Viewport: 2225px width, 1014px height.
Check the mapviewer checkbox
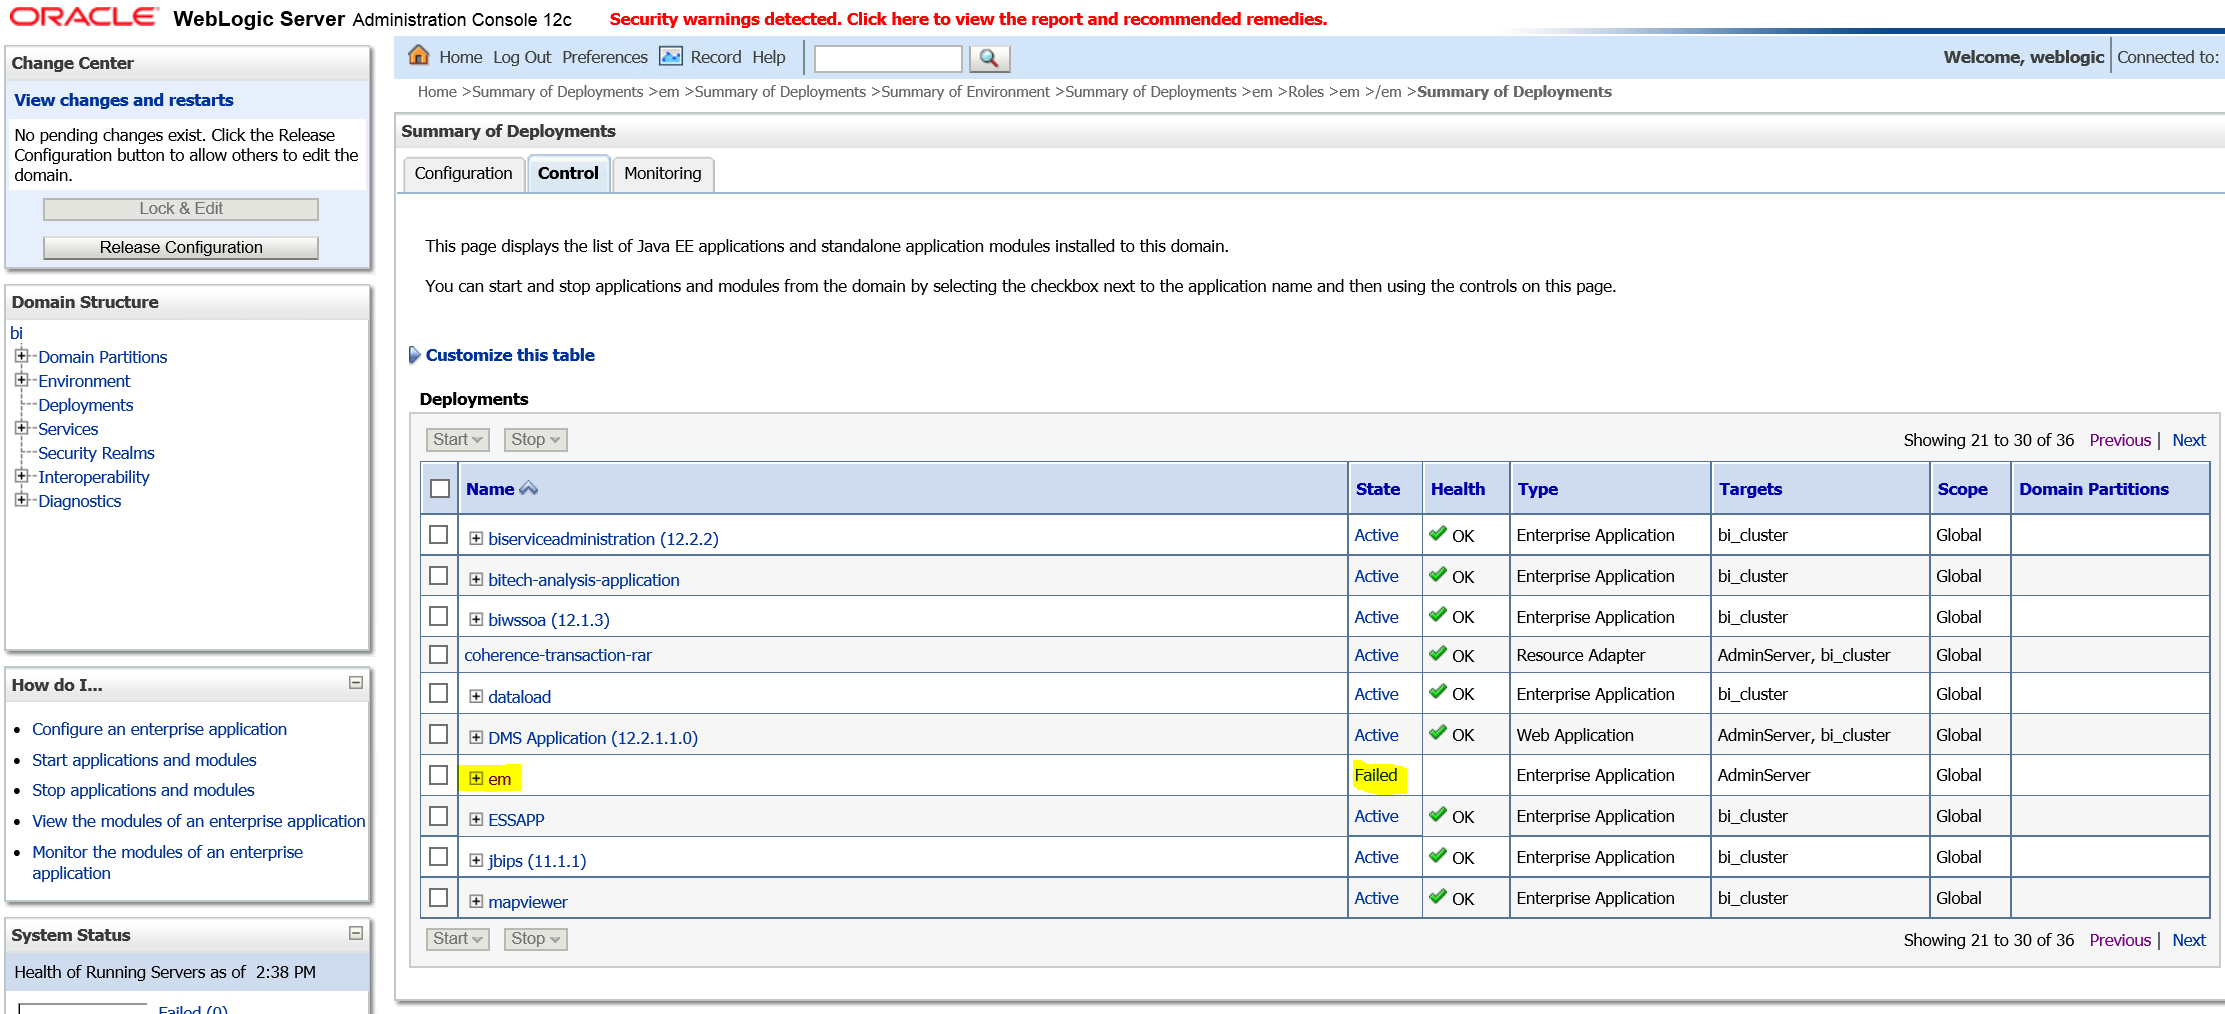point(438,897)
